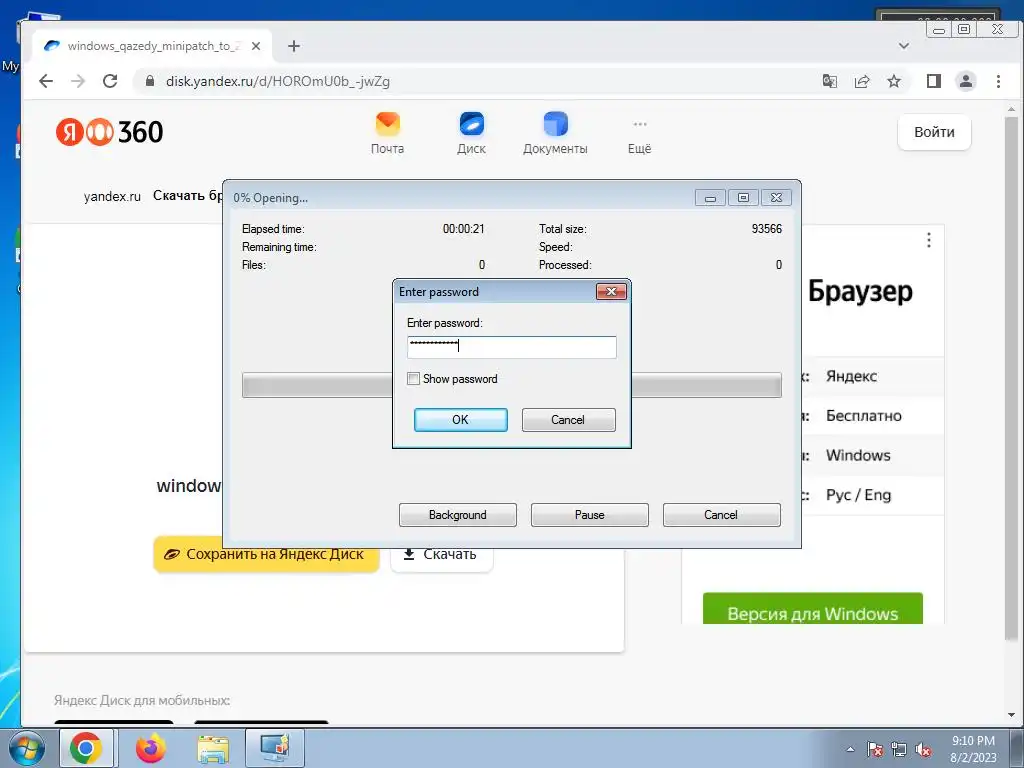Launch Firefox from the taskbar
The image size is (1024, 768).
coord(151,748)
